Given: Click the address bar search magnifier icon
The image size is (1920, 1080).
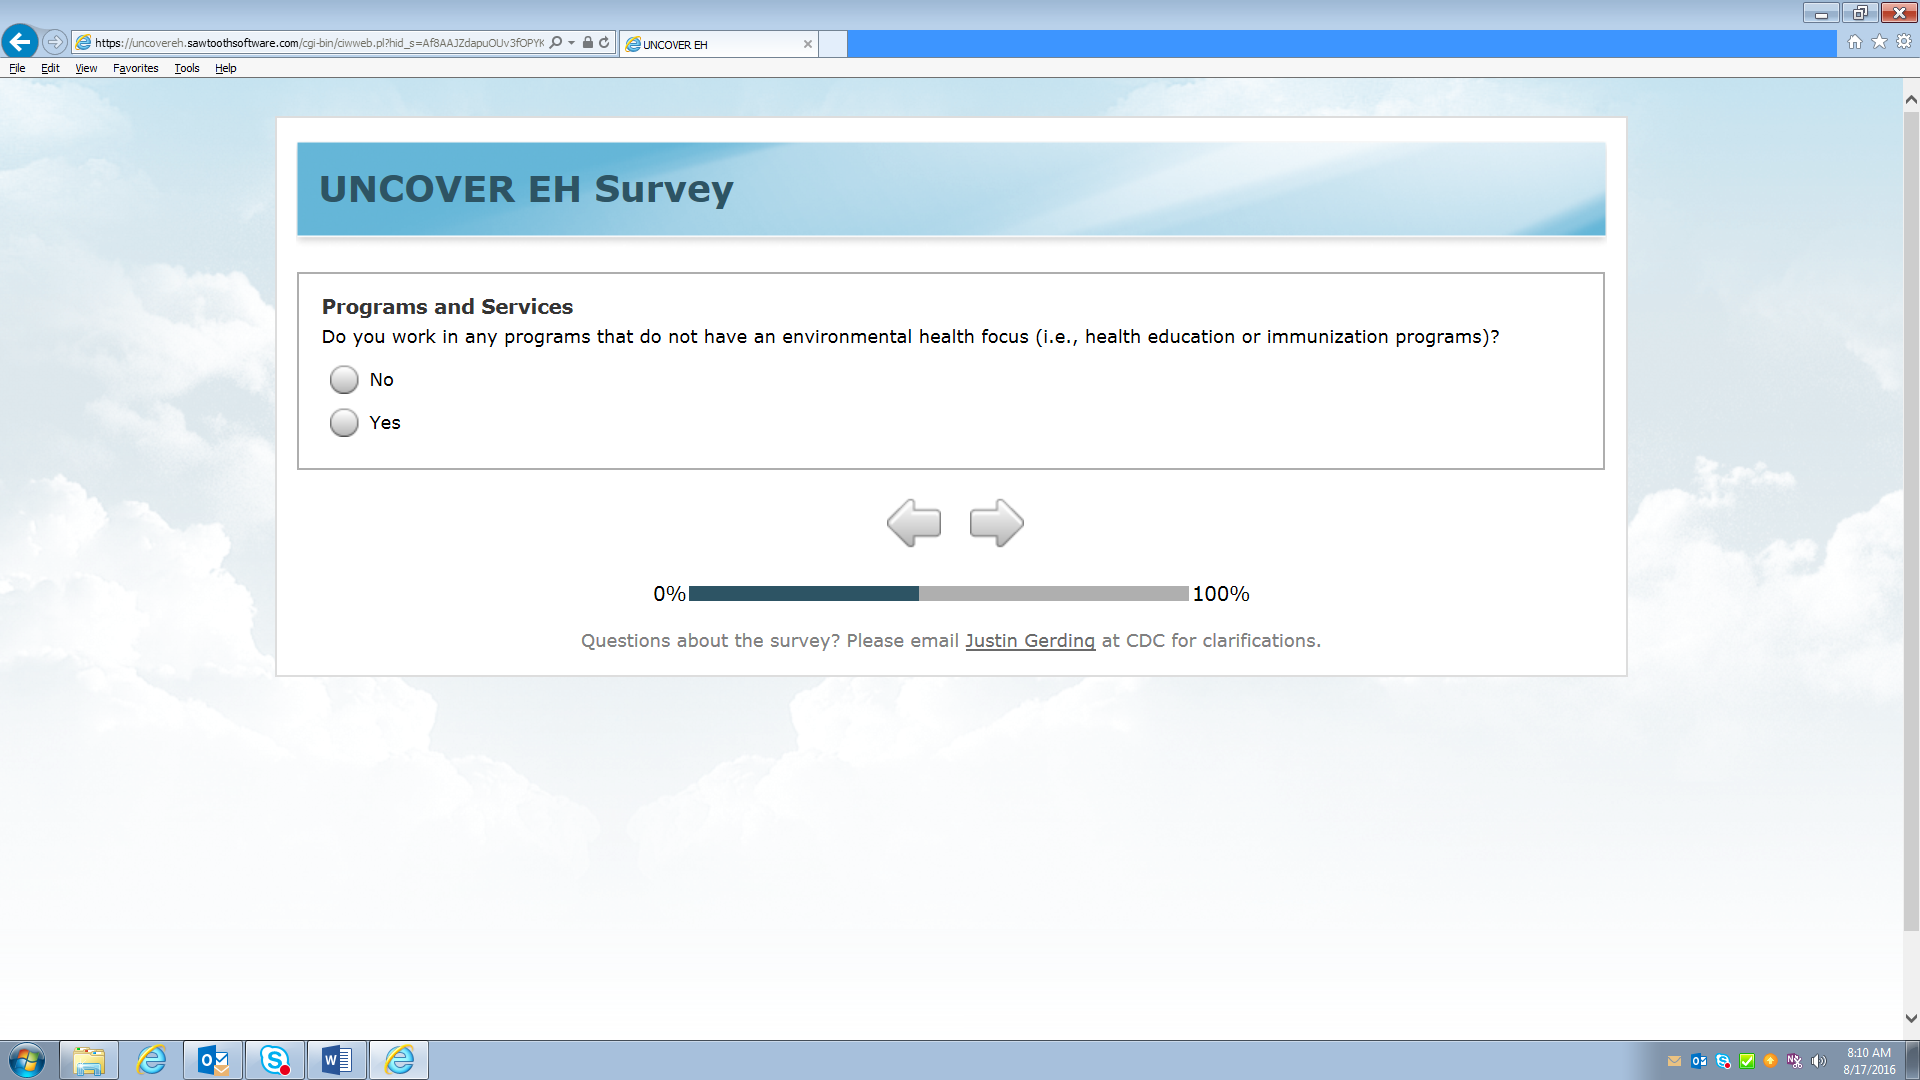Looking at the screenshot, I should pyautogui.click(x=556, y=43).
